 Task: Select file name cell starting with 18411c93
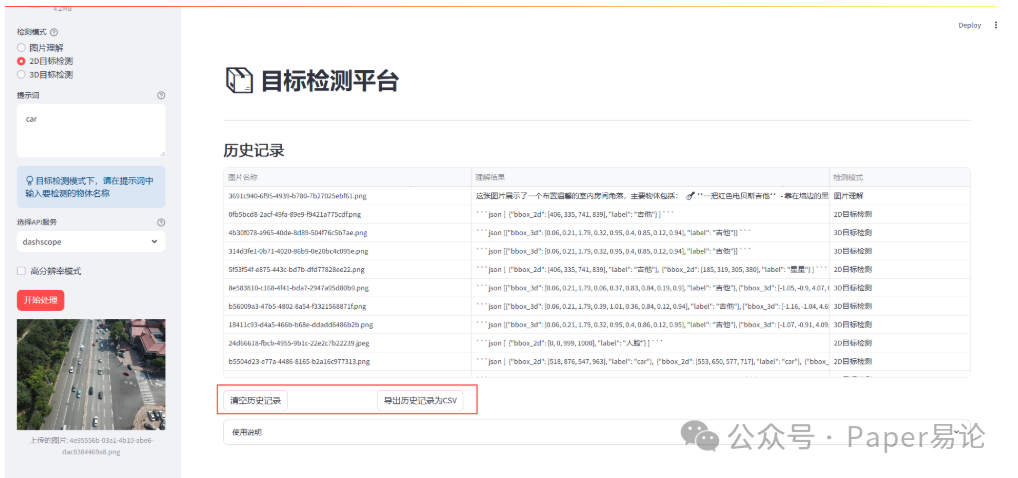coord(347,324)
